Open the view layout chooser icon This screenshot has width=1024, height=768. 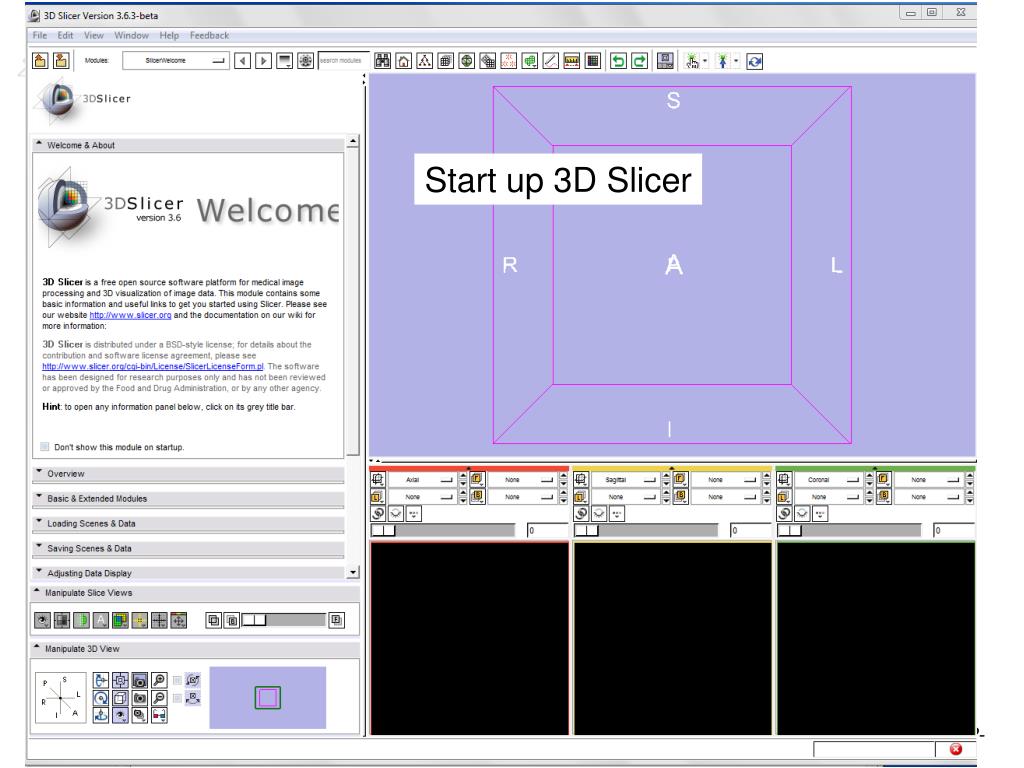point(665,61)
